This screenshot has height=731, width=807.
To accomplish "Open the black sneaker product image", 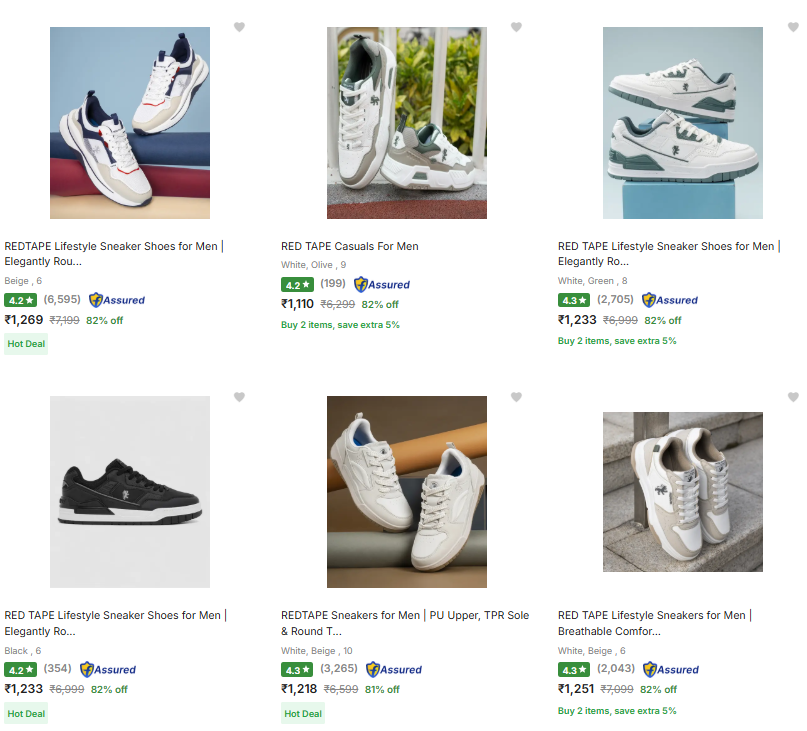I will tap(130, 492).
